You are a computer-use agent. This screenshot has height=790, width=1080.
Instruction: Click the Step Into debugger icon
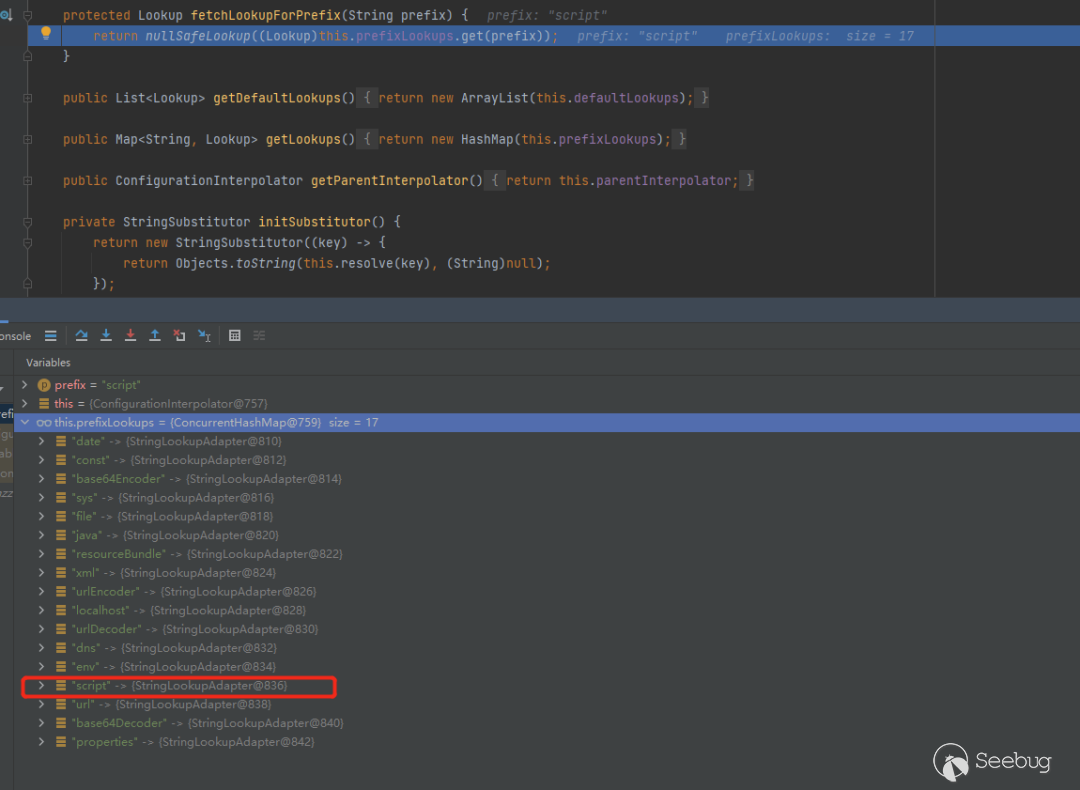pyautogui.click(x=106, y=335)
